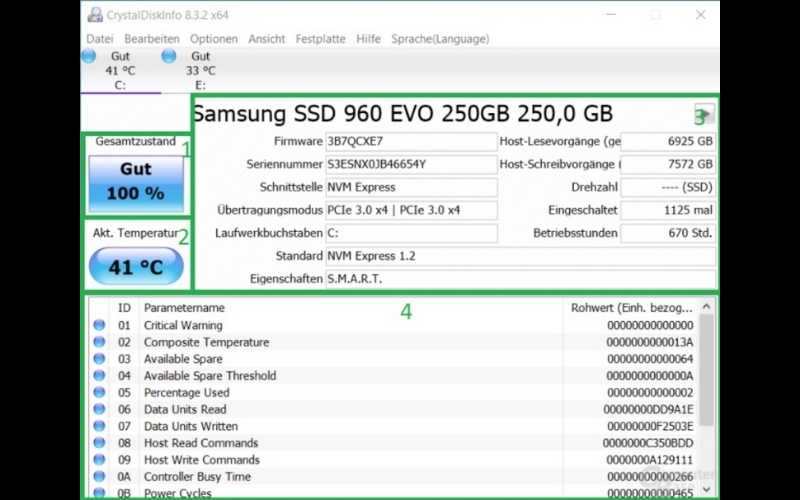Open the Optionen menu
Image resolution: width=800 pixels, height=500 pixels.
point(214,39)
